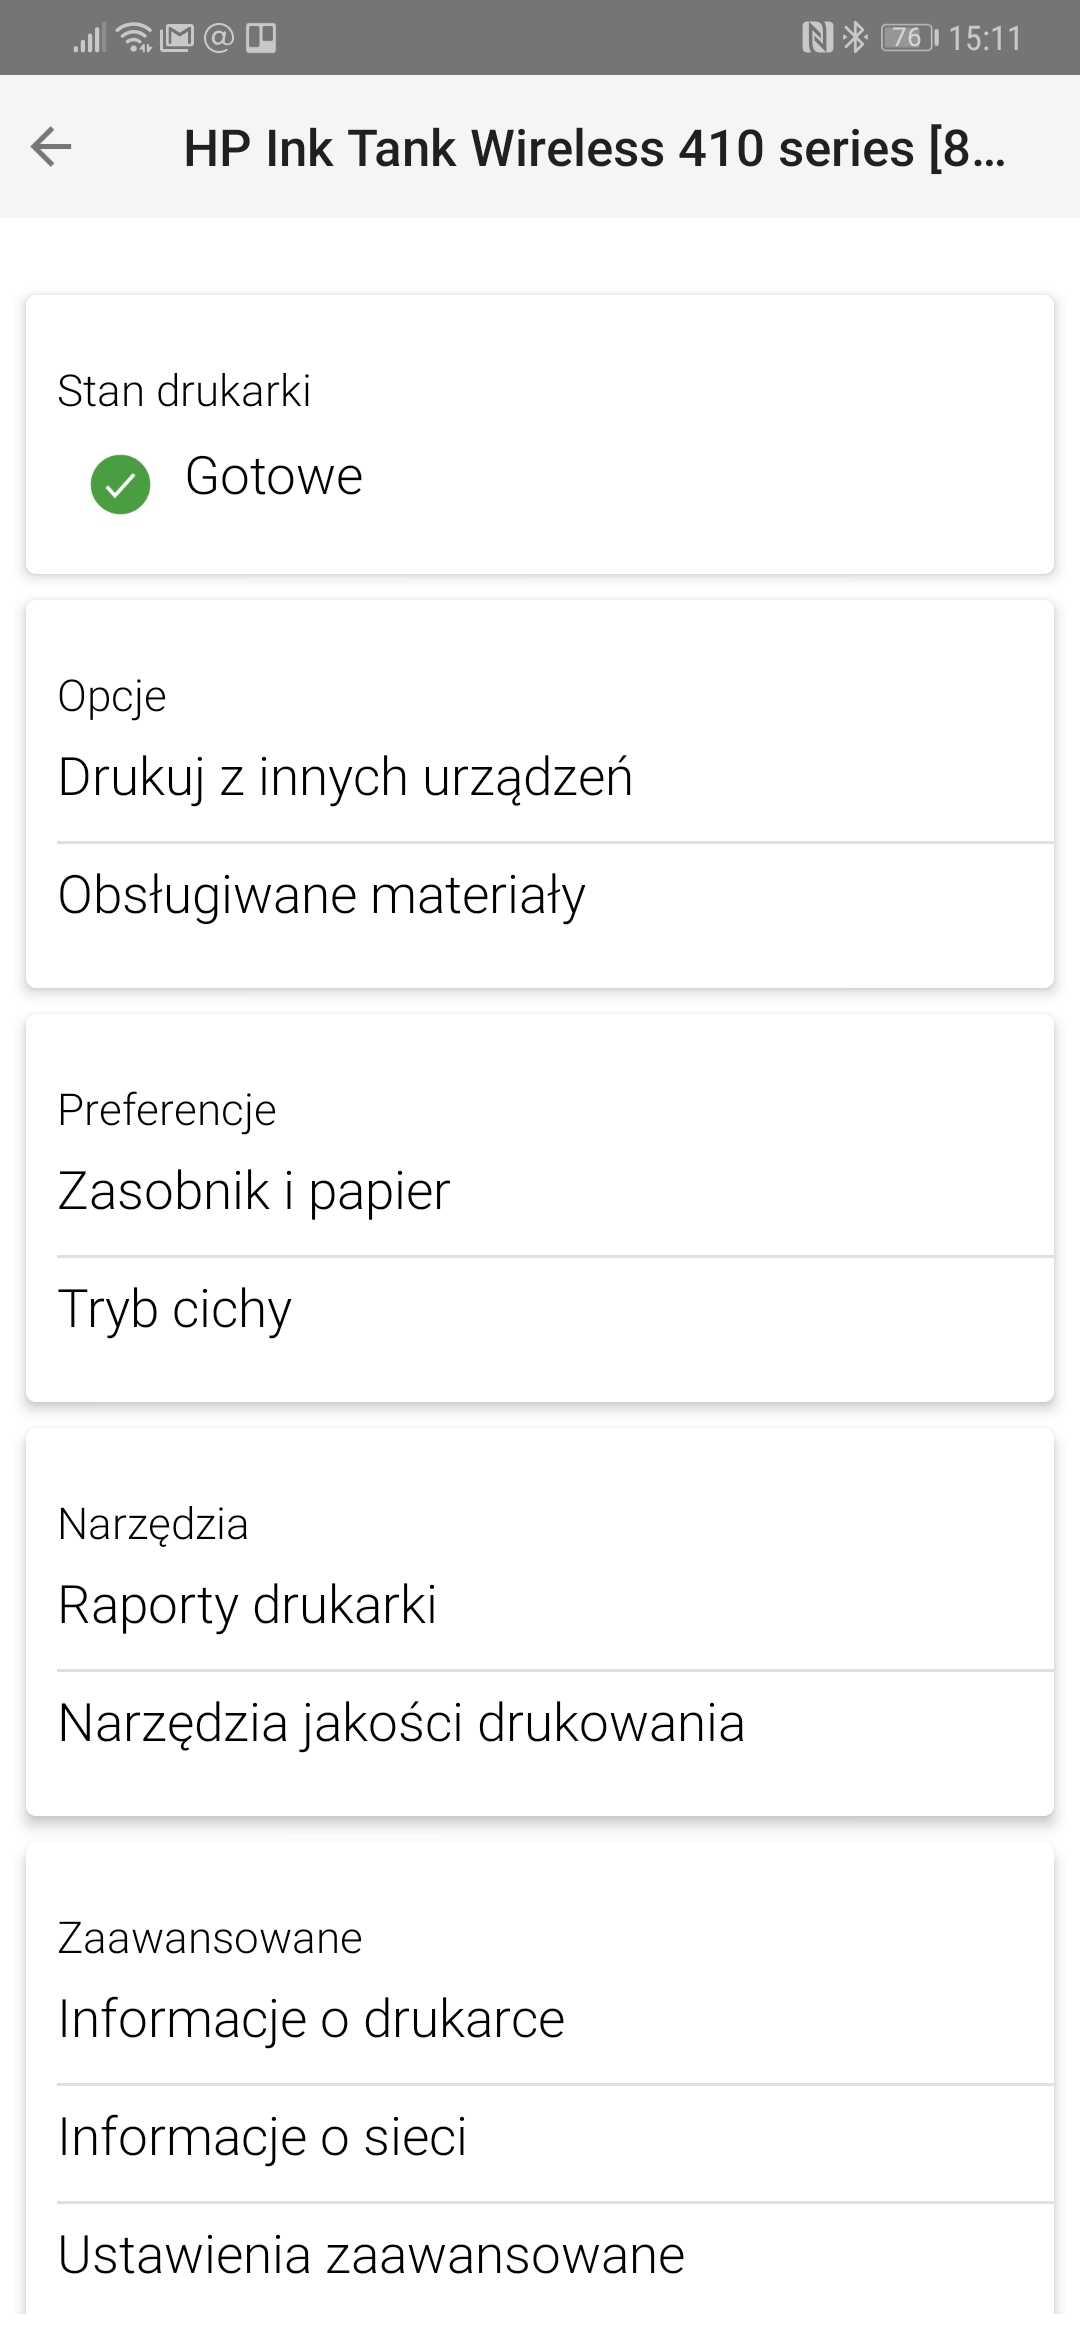The width and height of the screenshot is (1080, 2340).
Task: Select Zasobnik i papier preference
Action: tap(540, 1191)
